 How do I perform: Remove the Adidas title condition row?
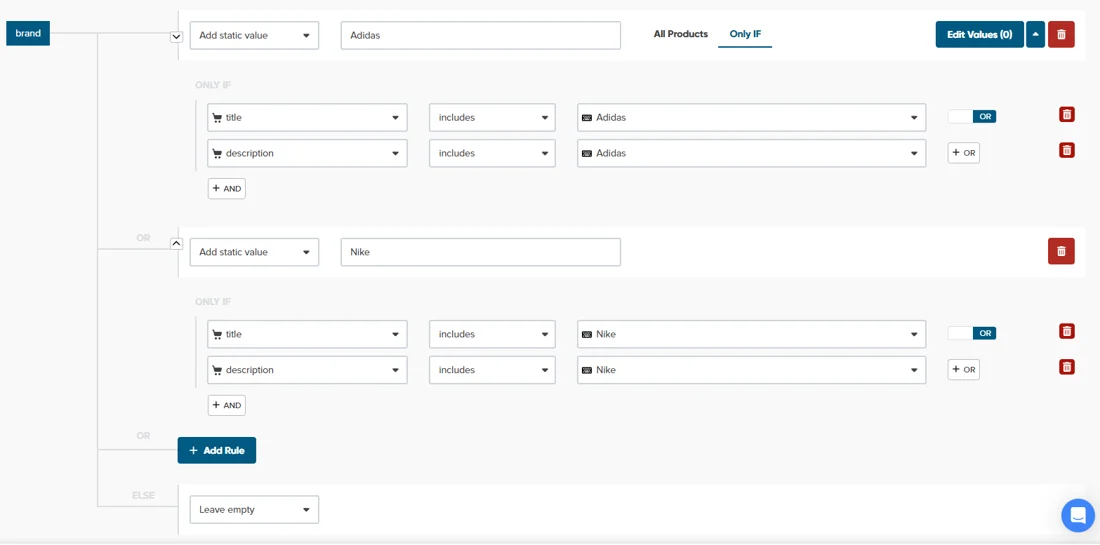point(1067,115)
